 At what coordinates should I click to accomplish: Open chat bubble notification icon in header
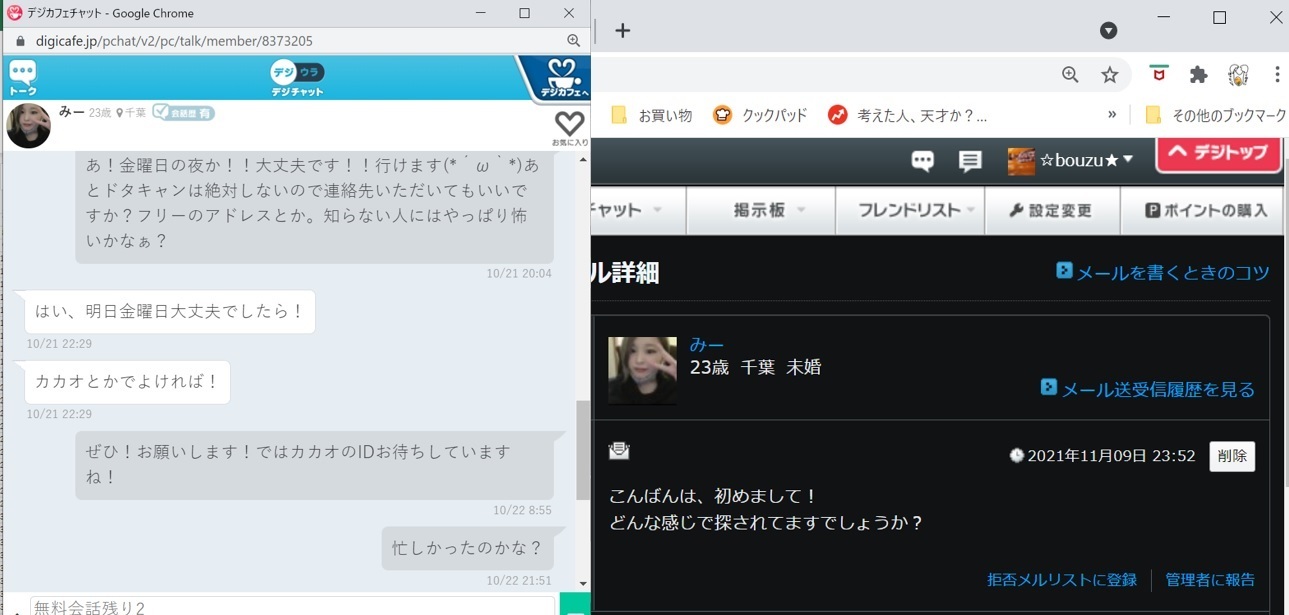click(922, 161)
